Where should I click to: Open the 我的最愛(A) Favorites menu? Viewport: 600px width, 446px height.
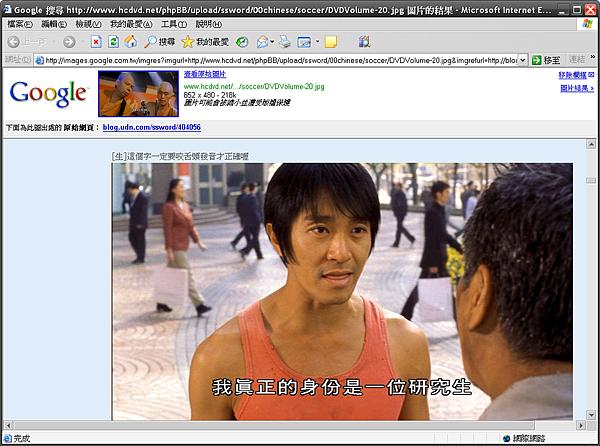[x=131, y=24]
